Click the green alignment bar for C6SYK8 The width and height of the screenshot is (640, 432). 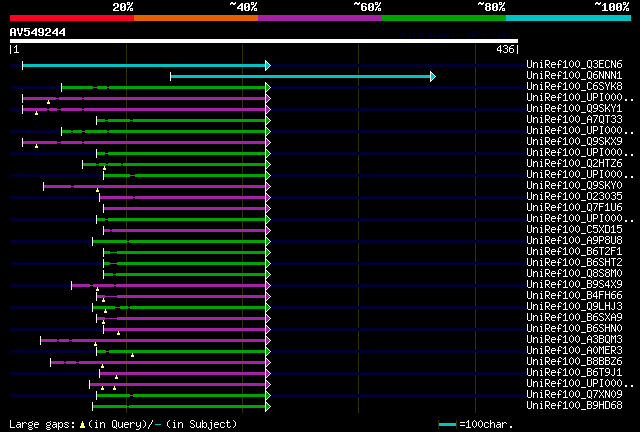pyautogui.click(x=164, y=87)
